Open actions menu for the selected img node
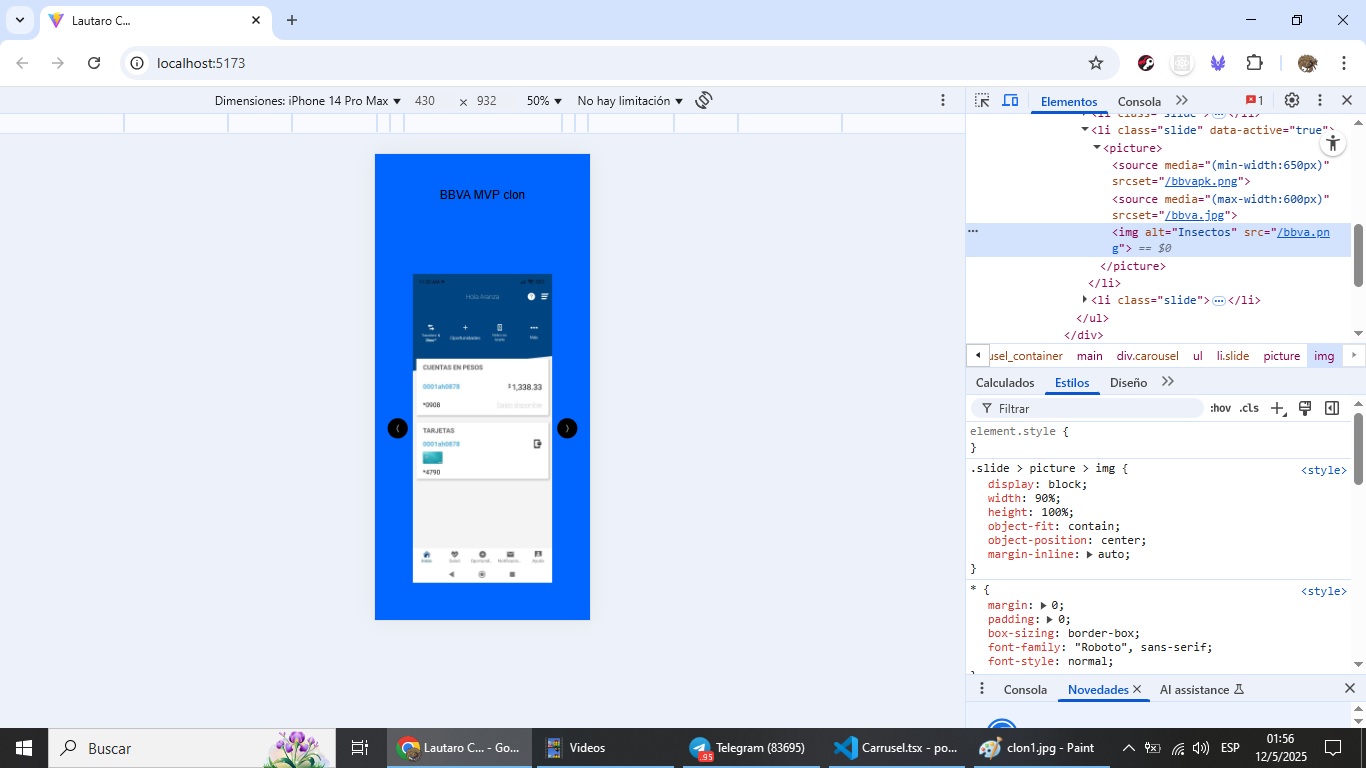Image resolution: width=1366 pixels, height=768 pixels. point(973,231)
